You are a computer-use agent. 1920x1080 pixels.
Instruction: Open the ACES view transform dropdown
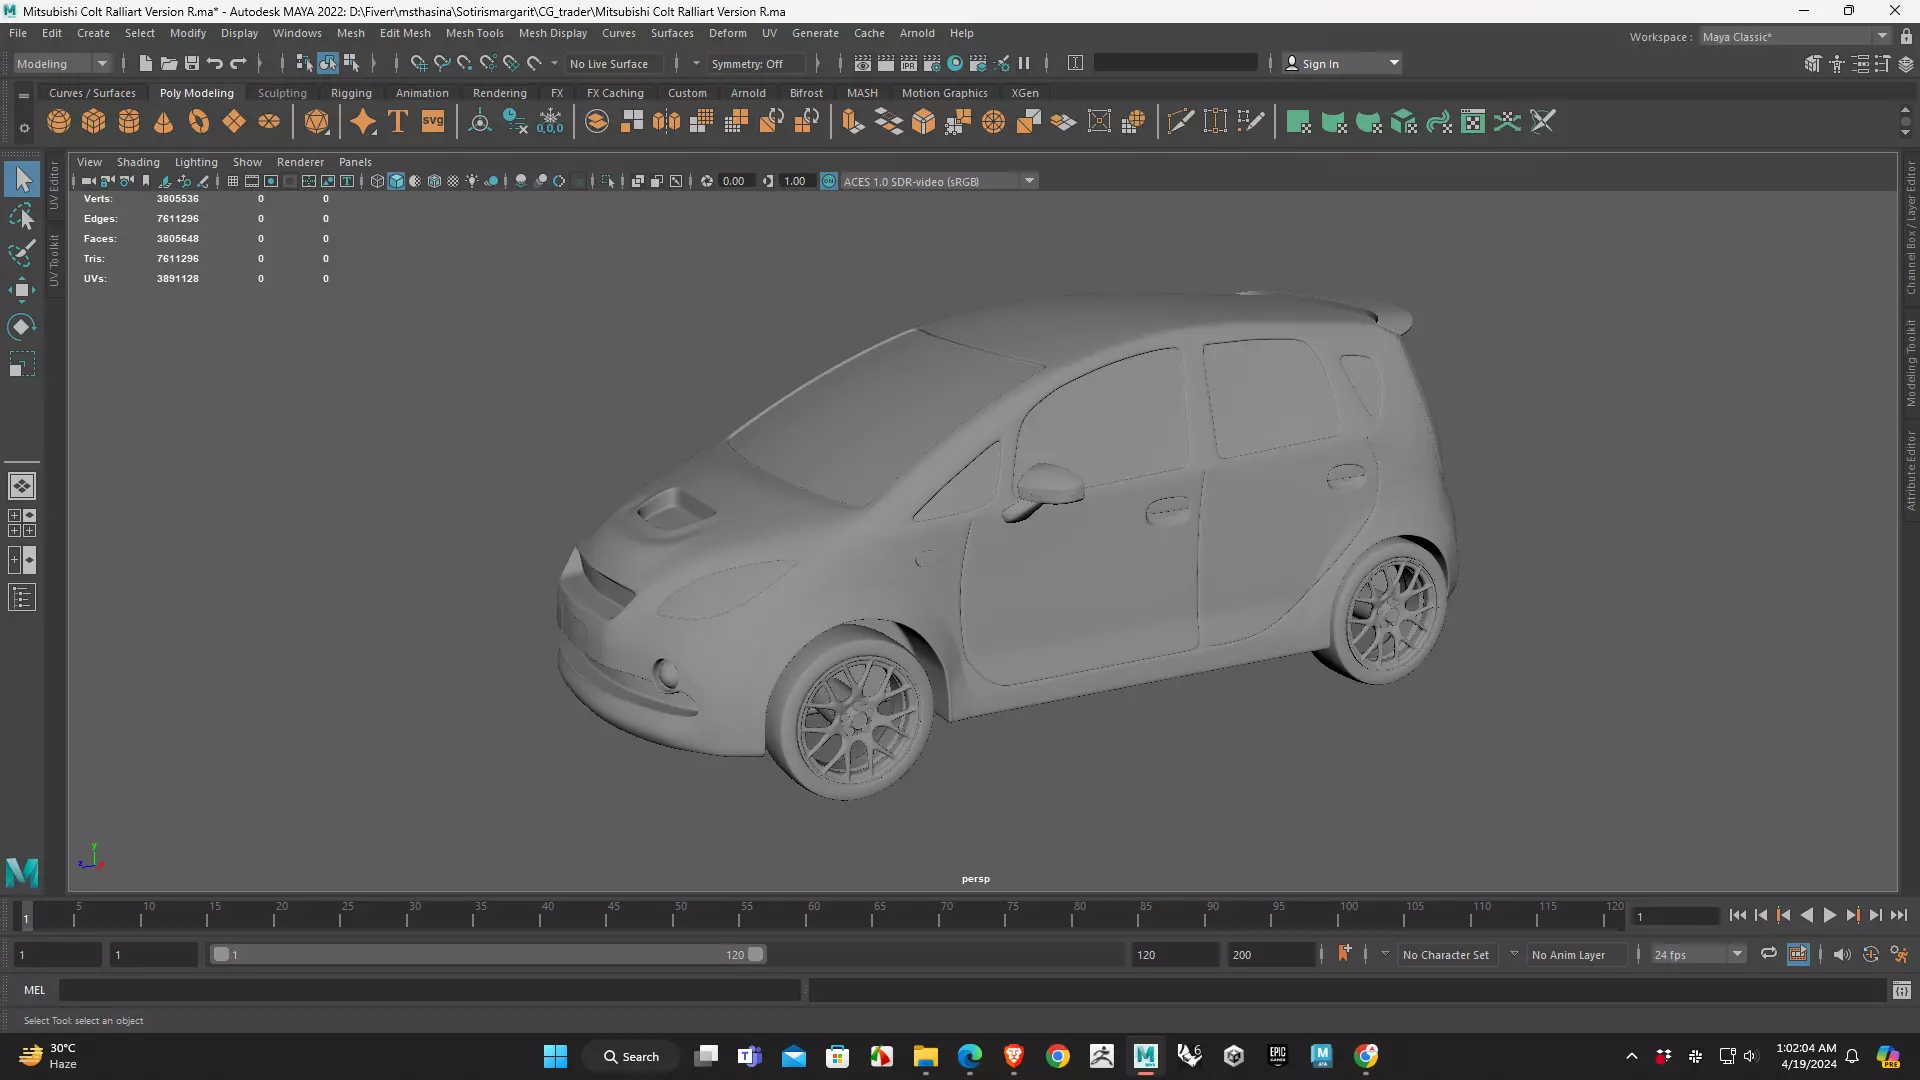click(x=939, y=181)
